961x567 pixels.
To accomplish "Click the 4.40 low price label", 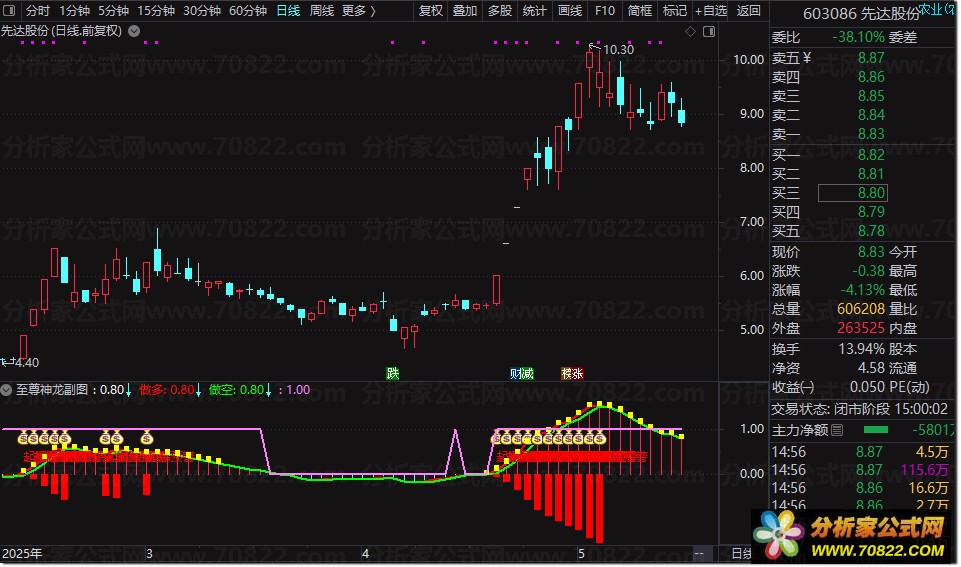I will (x=26, y=362).
